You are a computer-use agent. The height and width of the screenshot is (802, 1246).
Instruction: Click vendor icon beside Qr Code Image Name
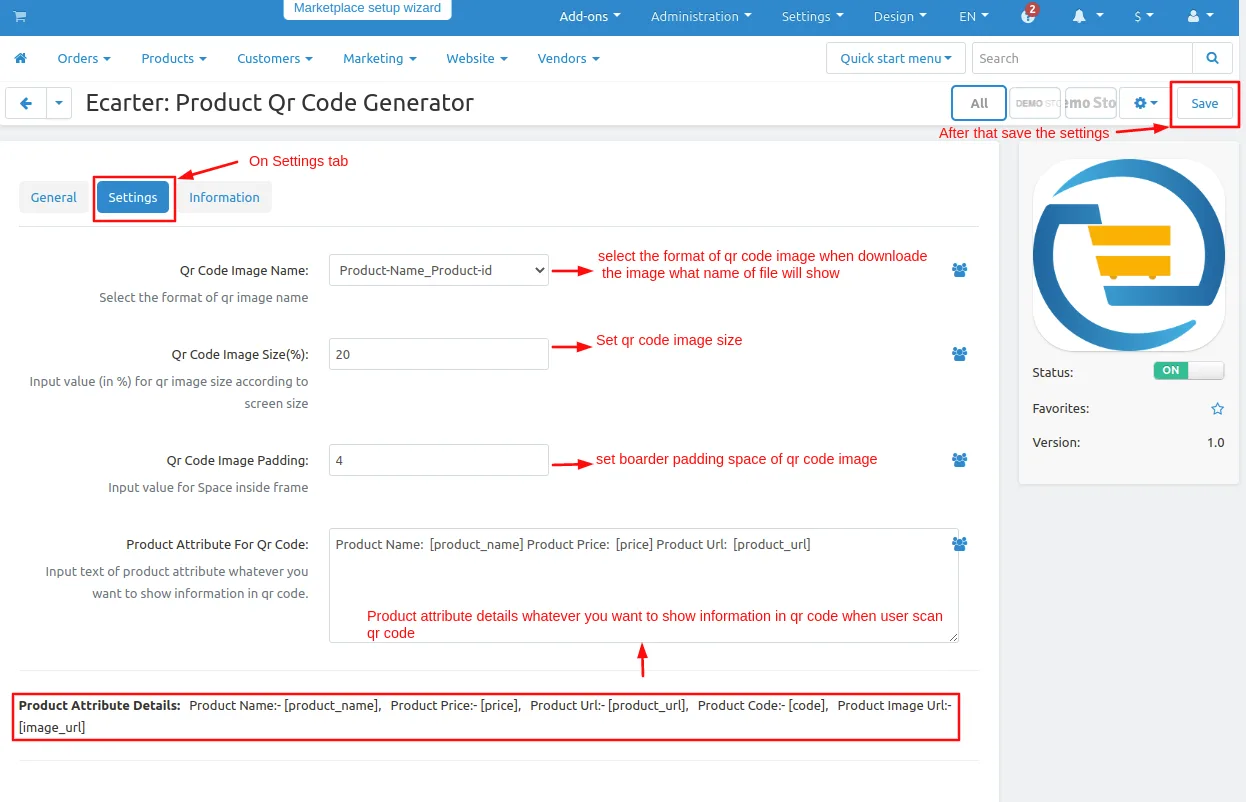pyautogui.click(x=960, y=270)
